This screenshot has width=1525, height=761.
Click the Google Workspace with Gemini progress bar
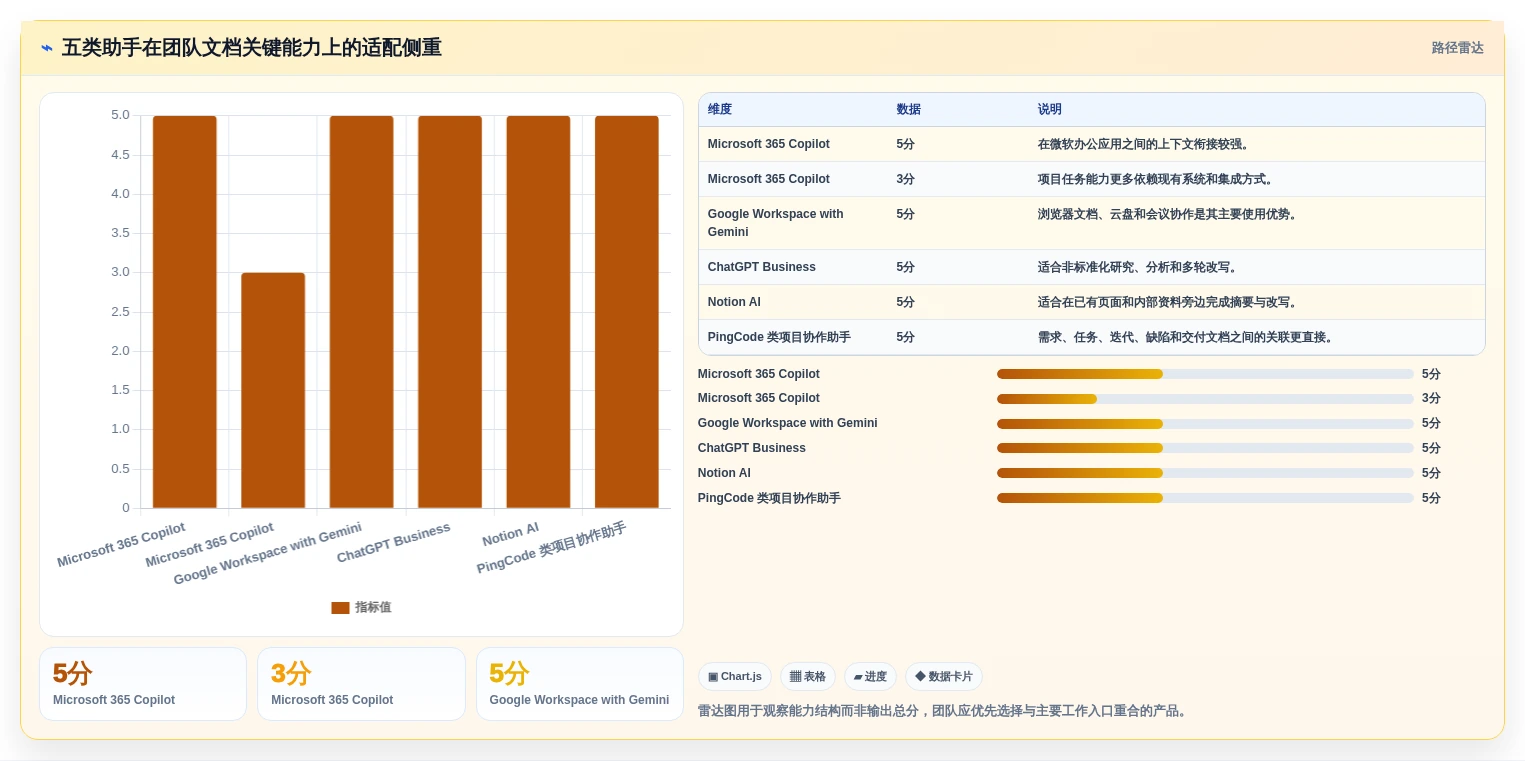(1205, 424)
